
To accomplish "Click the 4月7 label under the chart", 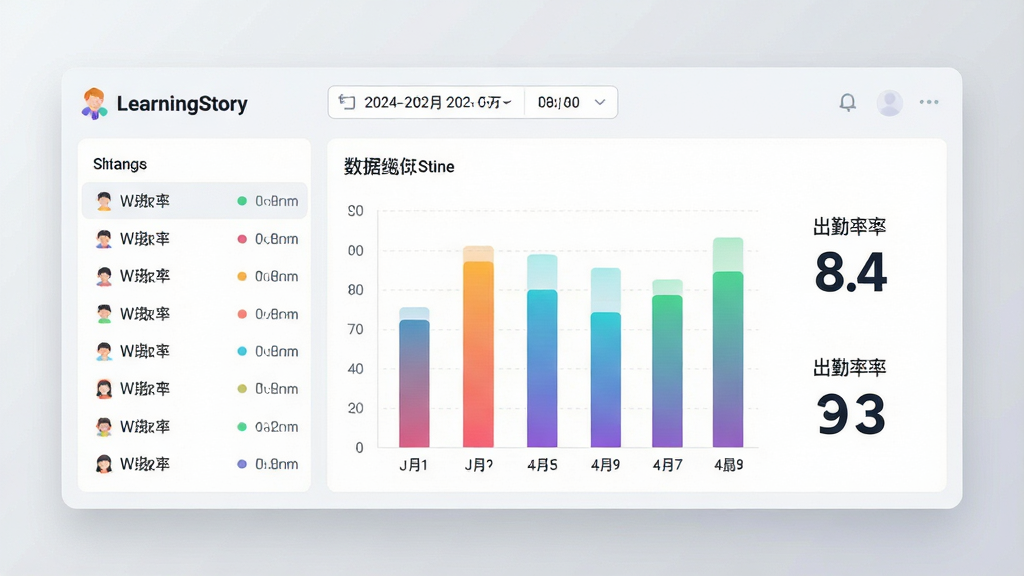I will point(667,465).
